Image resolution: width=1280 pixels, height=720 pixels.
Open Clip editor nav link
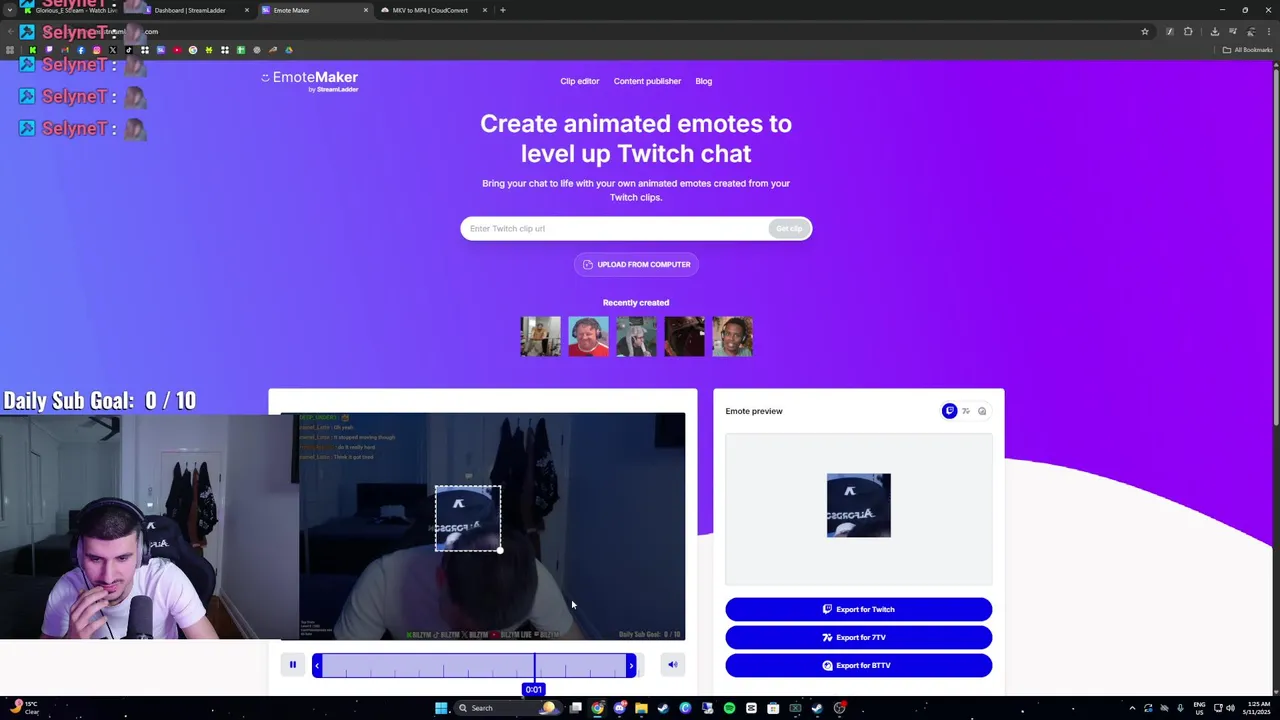pyautogui.click(x=580, y=81)
